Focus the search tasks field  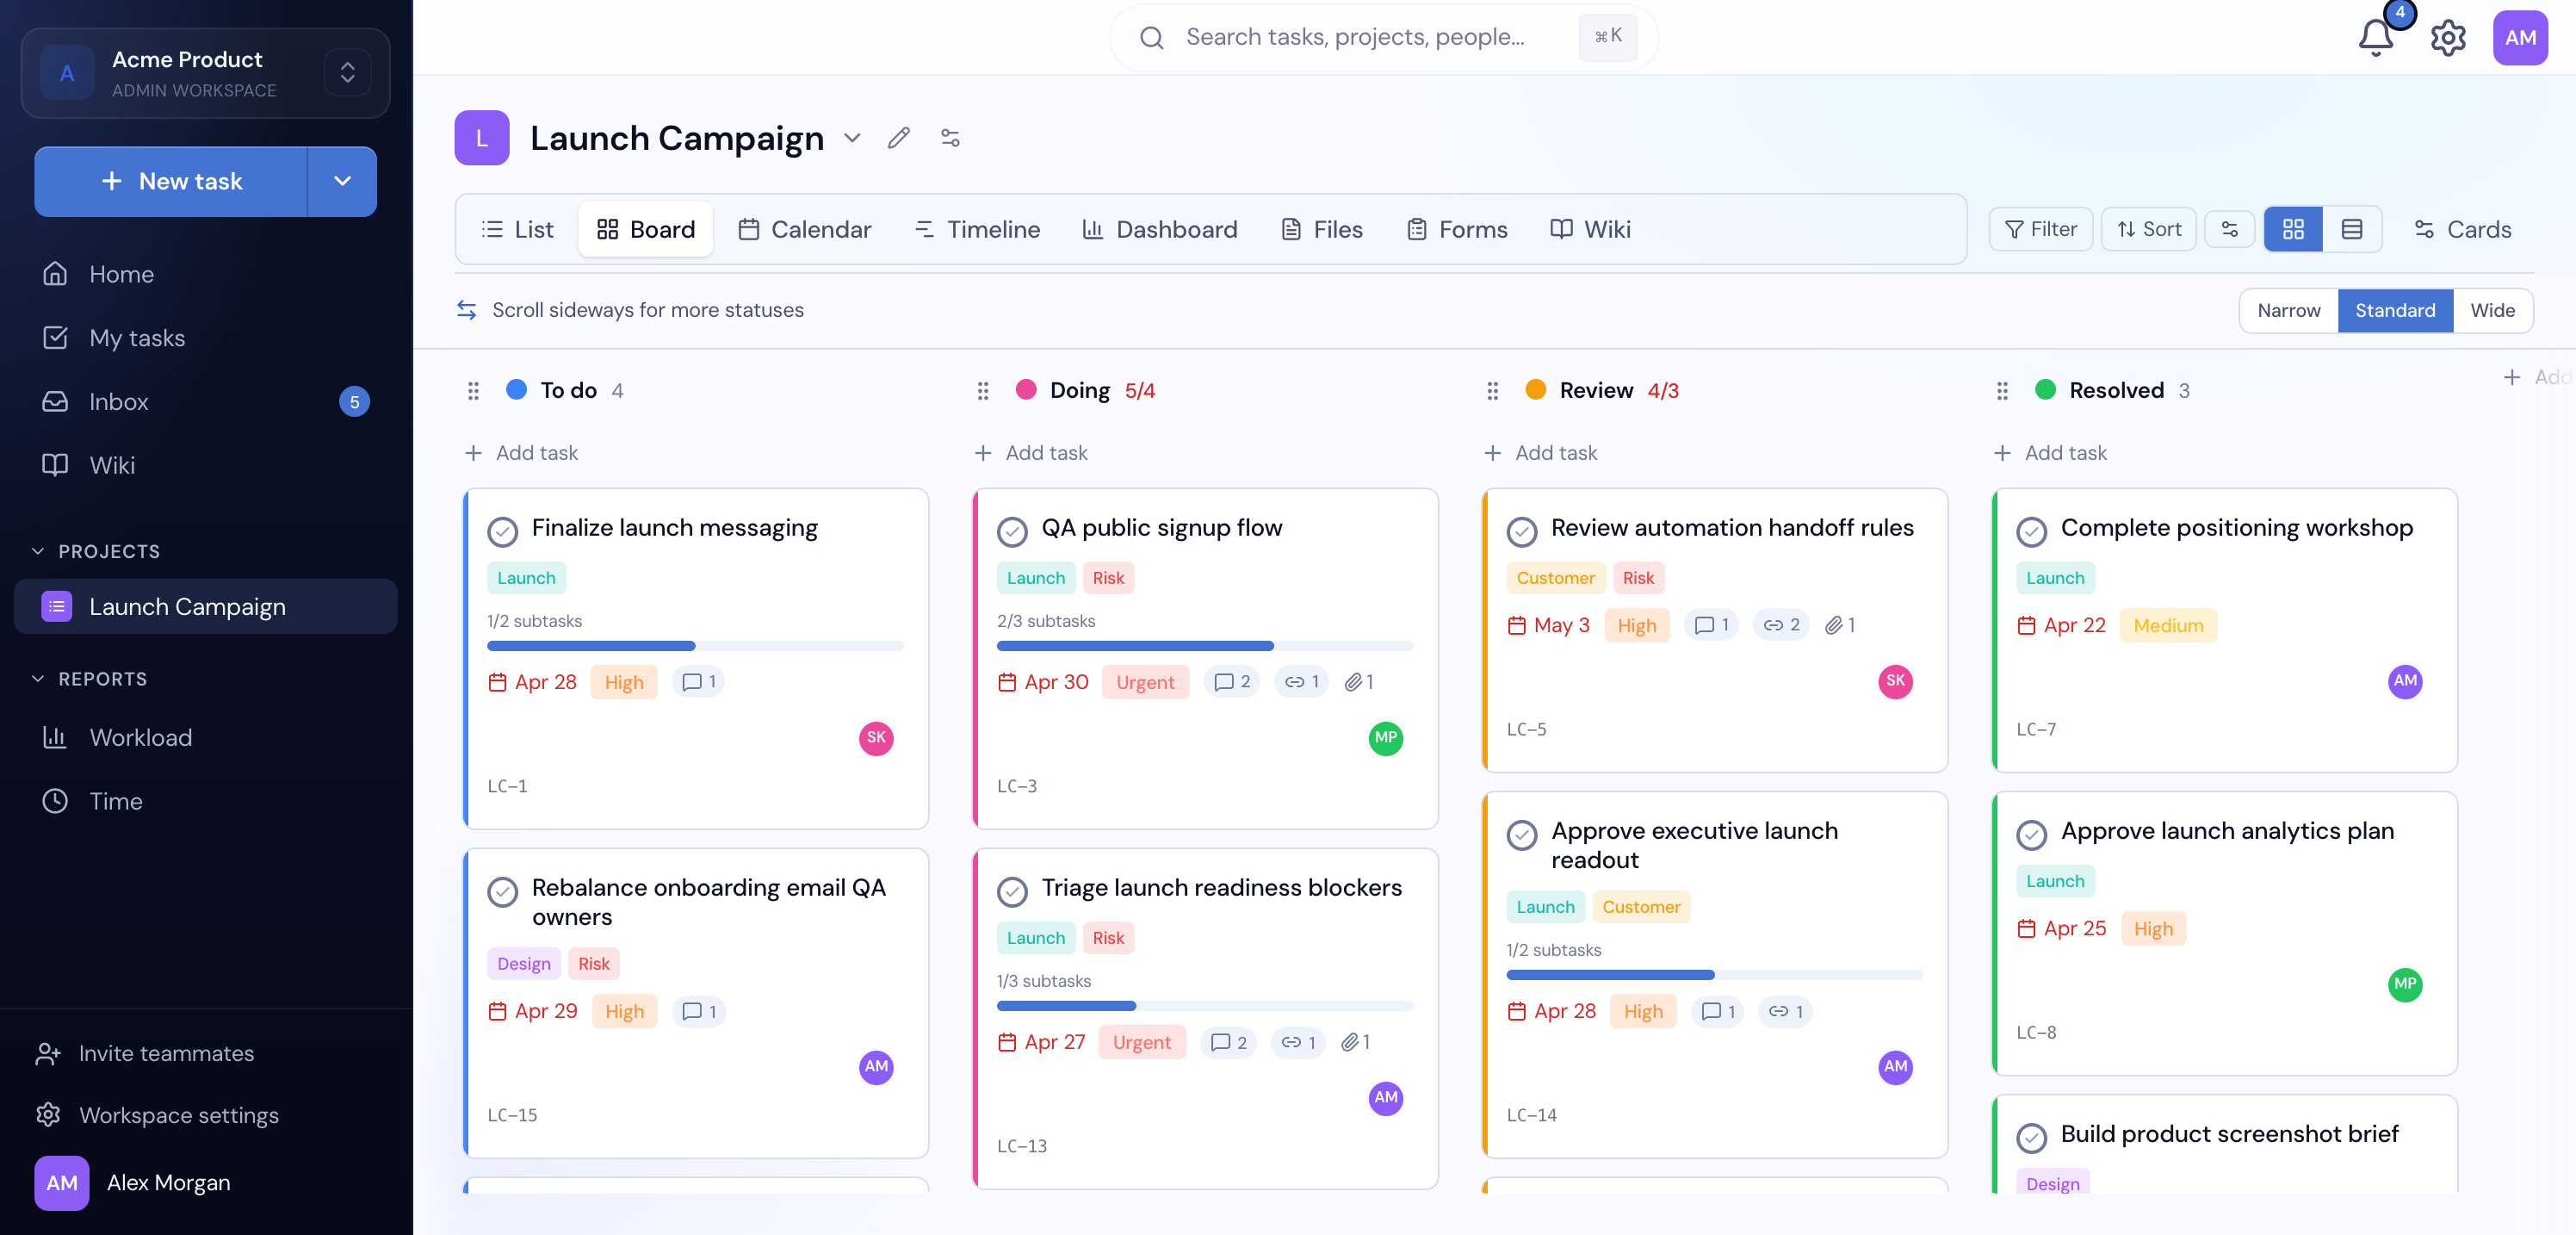pos(1384,37)
